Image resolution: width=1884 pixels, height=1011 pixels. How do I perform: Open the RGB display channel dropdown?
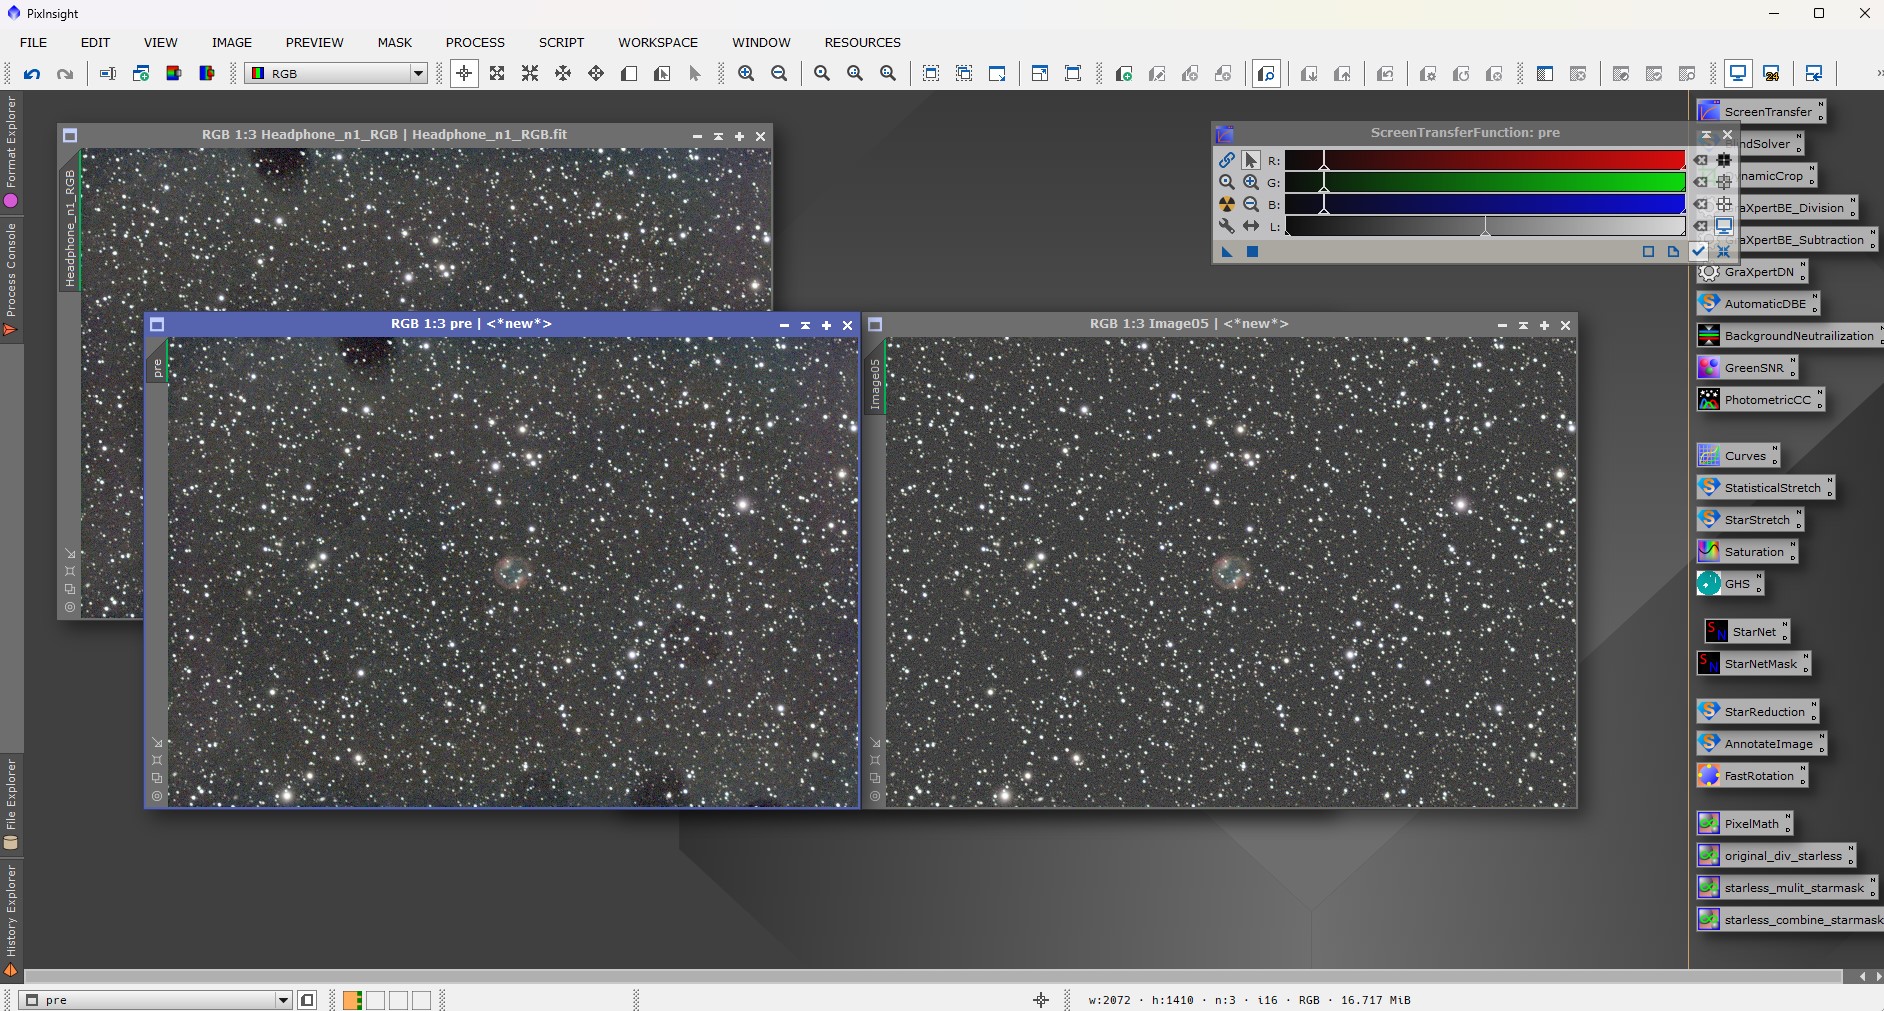pos(419,74)
